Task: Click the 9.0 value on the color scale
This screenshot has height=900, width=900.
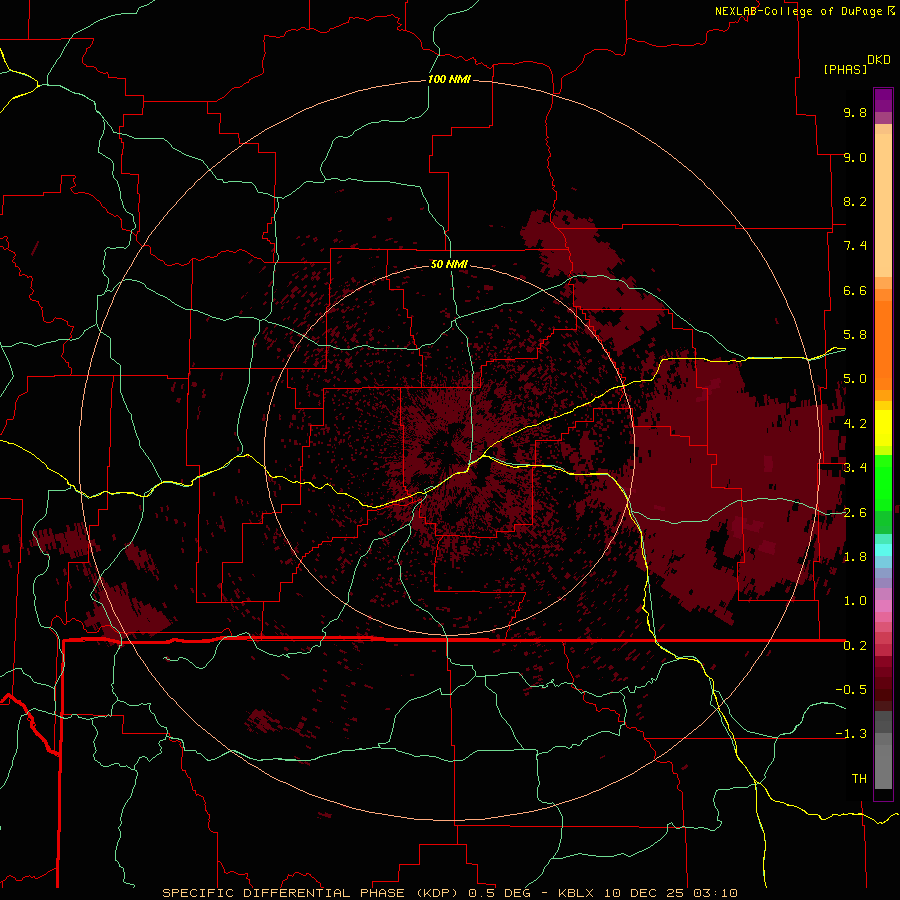Action: pyautogui.click(x=855, y=157)
